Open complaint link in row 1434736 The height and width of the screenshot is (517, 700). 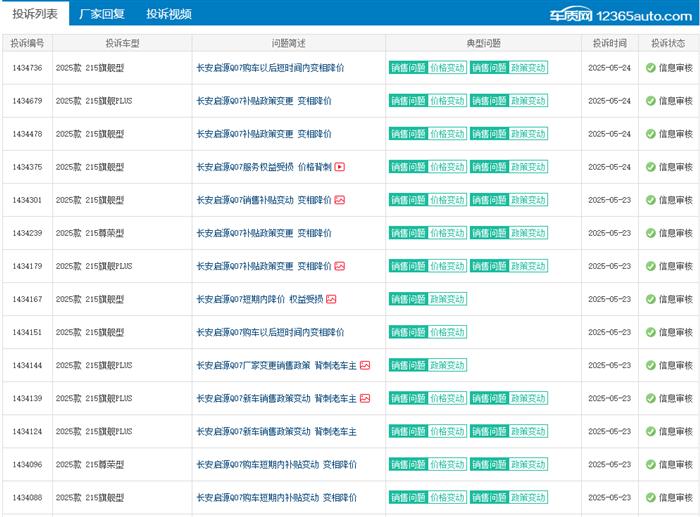pyautogui.click(x=271, y=68)
